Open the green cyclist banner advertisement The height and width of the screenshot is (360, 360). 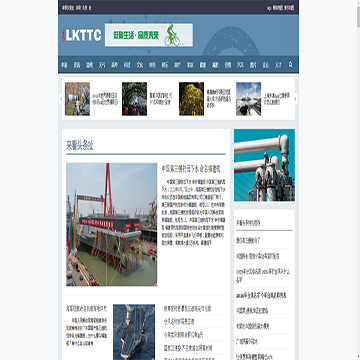coord(149,35)
